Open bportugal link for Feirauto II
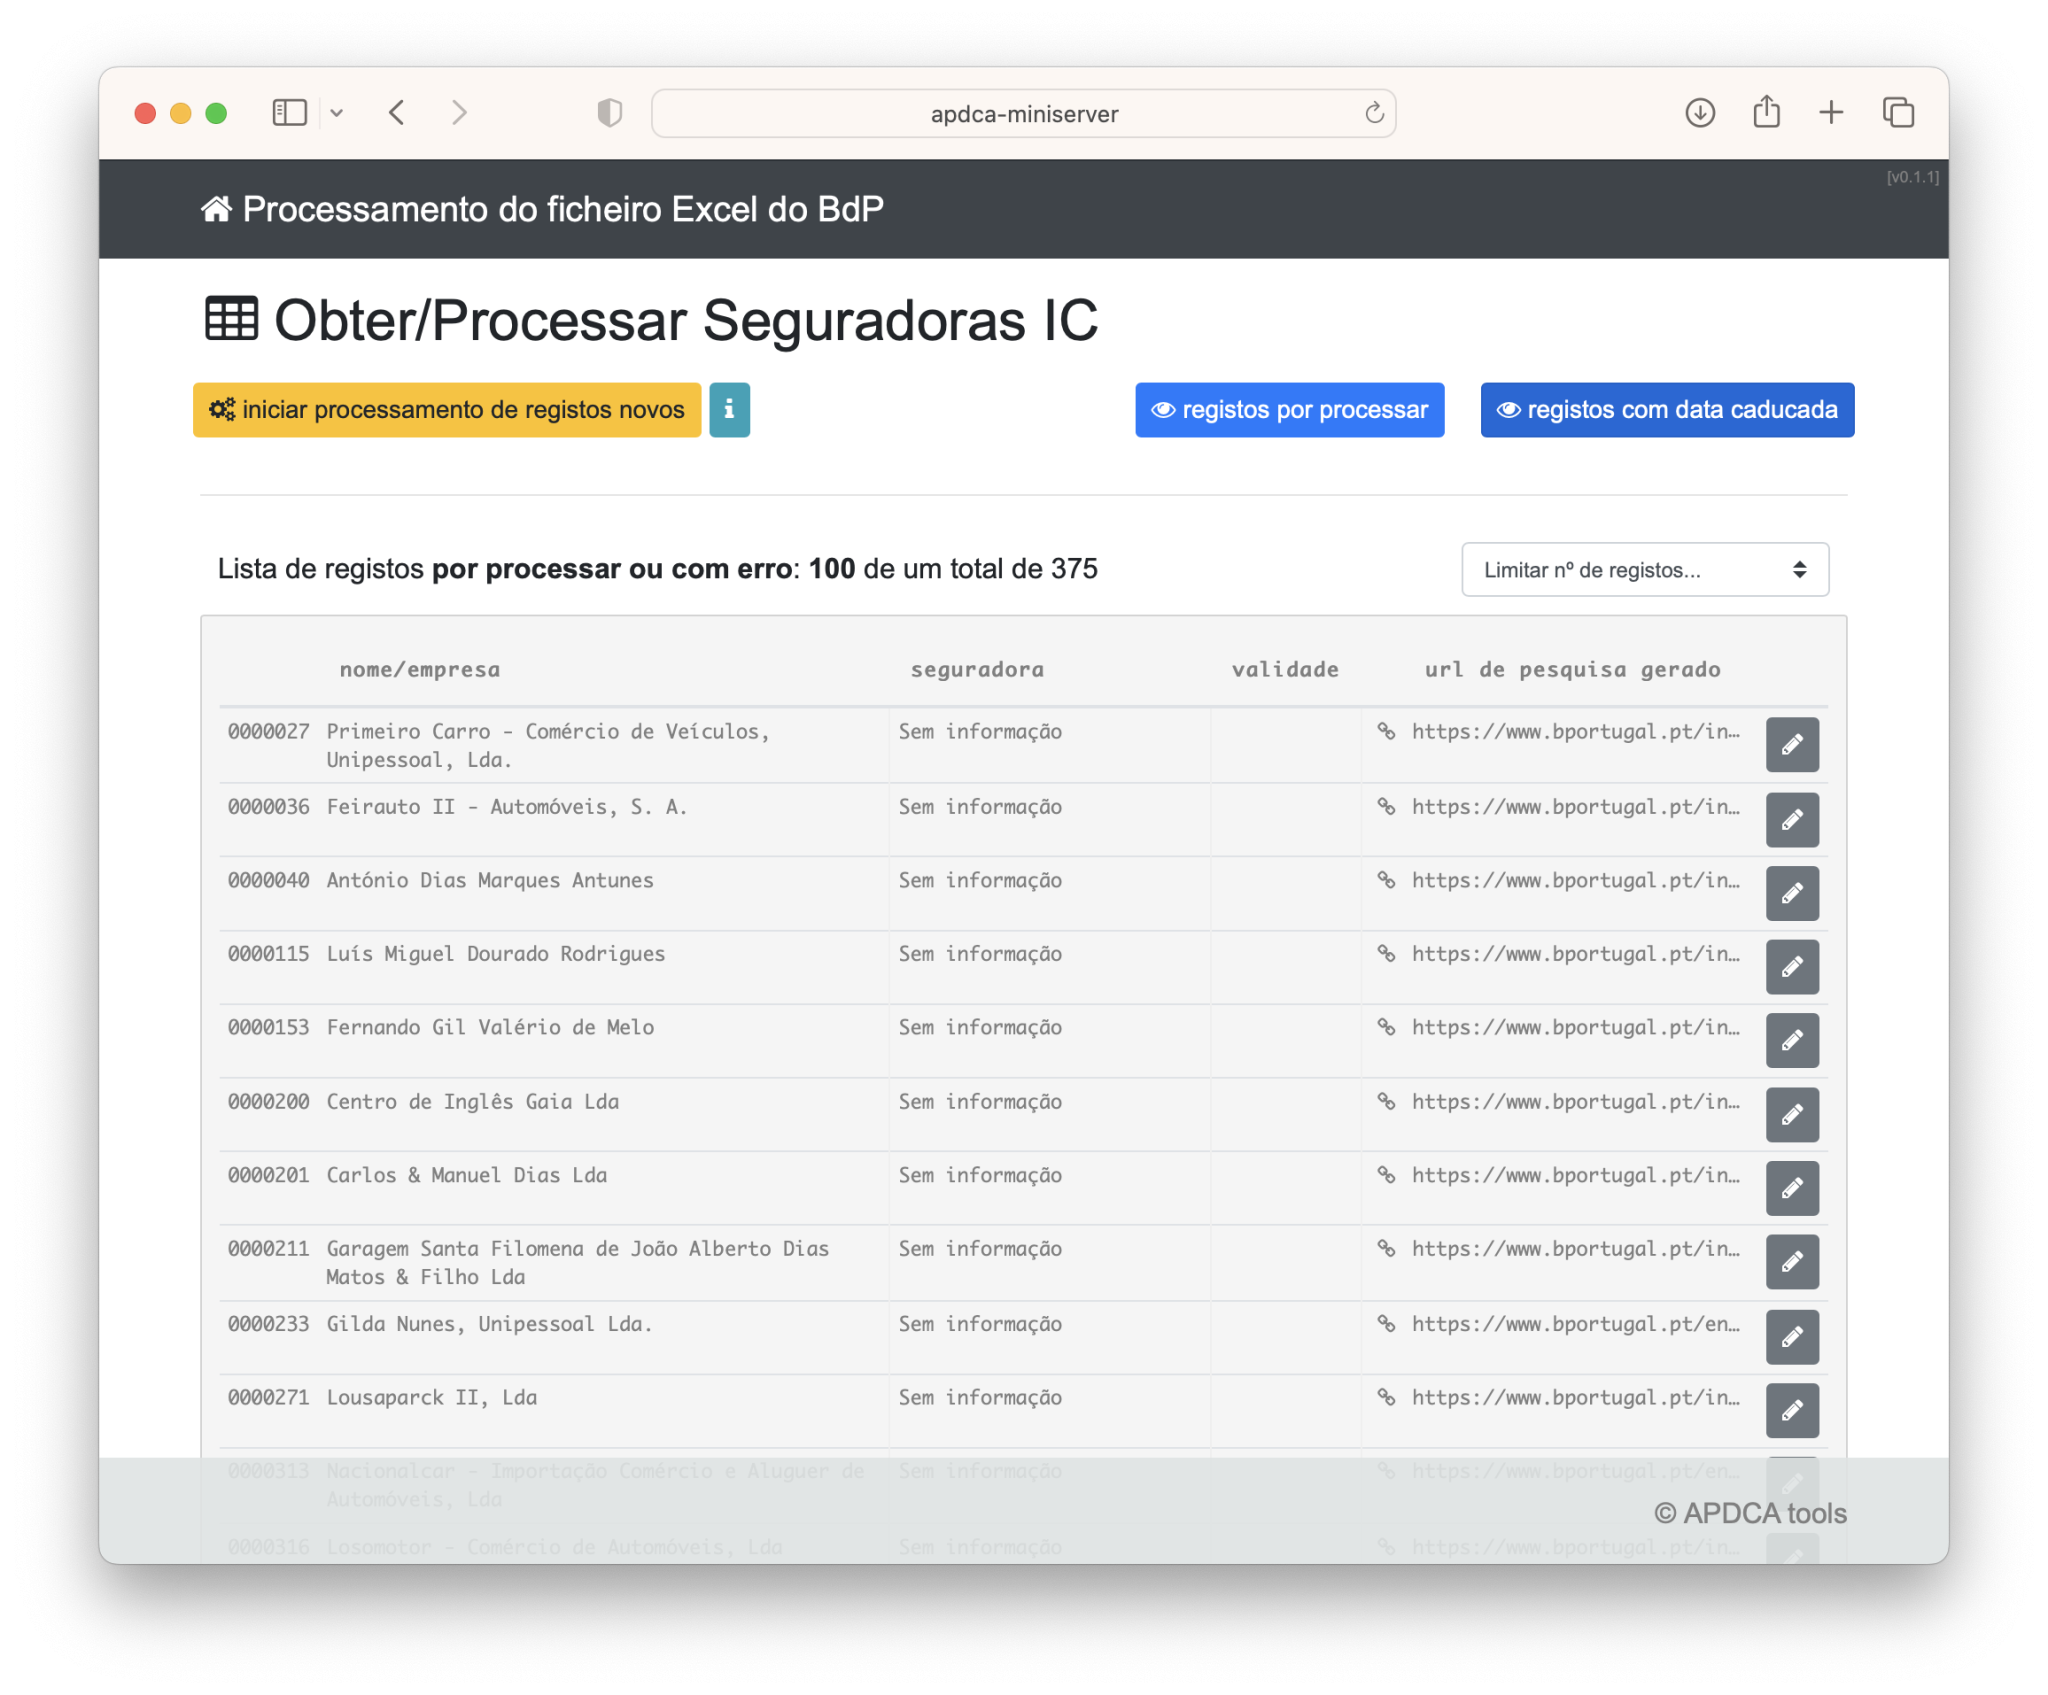 tap(1574, 807)
